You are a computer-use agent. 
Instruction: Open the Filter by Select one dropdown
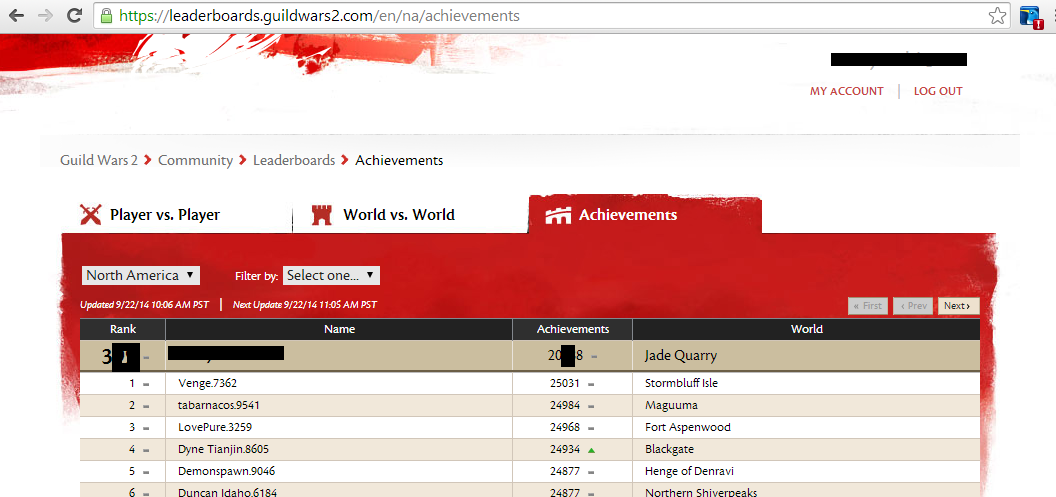pos(331,275)
